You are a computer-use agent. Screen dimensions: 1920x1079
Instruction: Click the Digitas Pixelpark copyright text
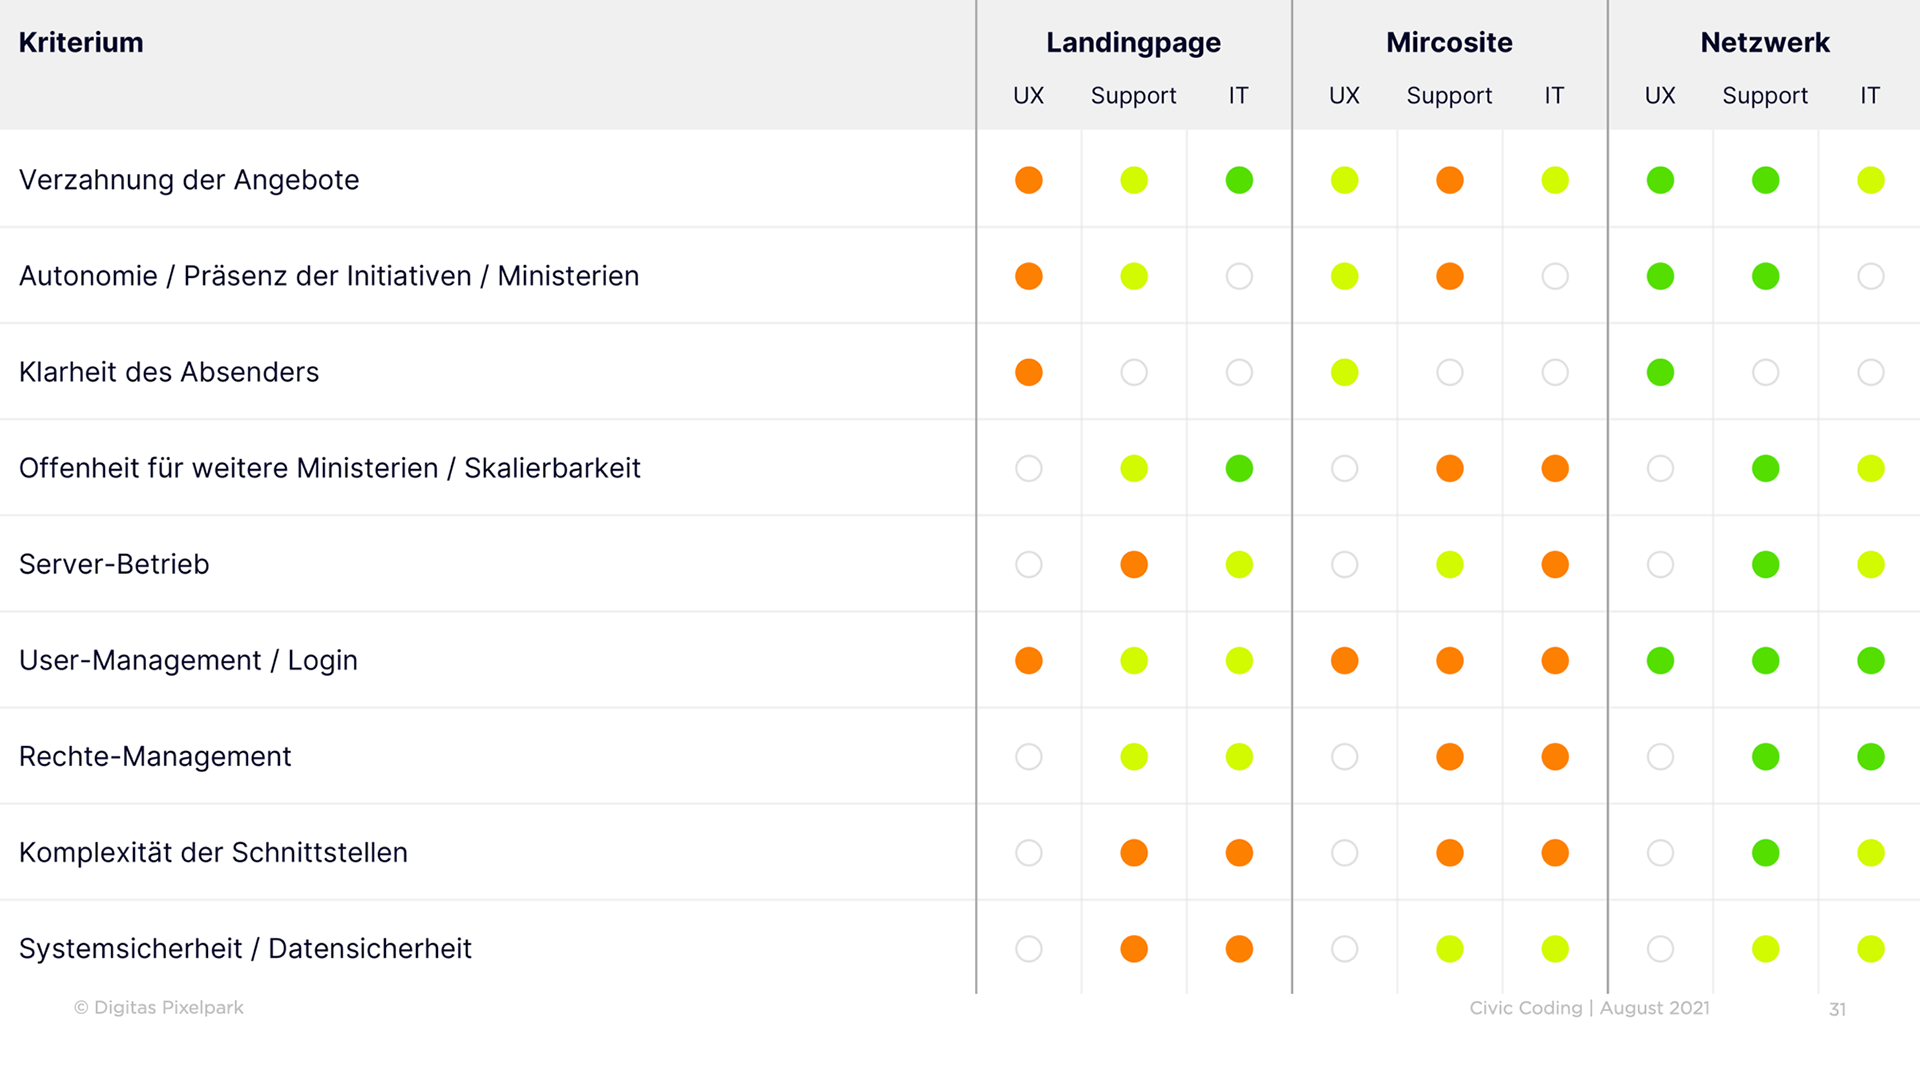(159, 1007)
